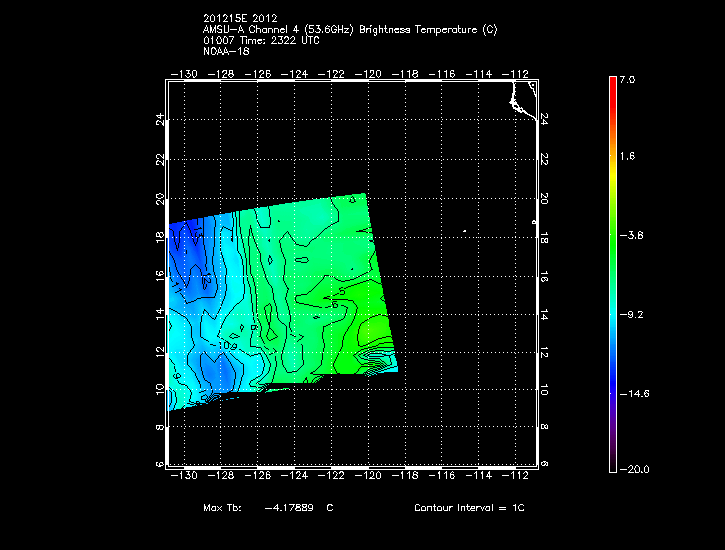Click the -130 longitude label on top axis

click(185, 74)
